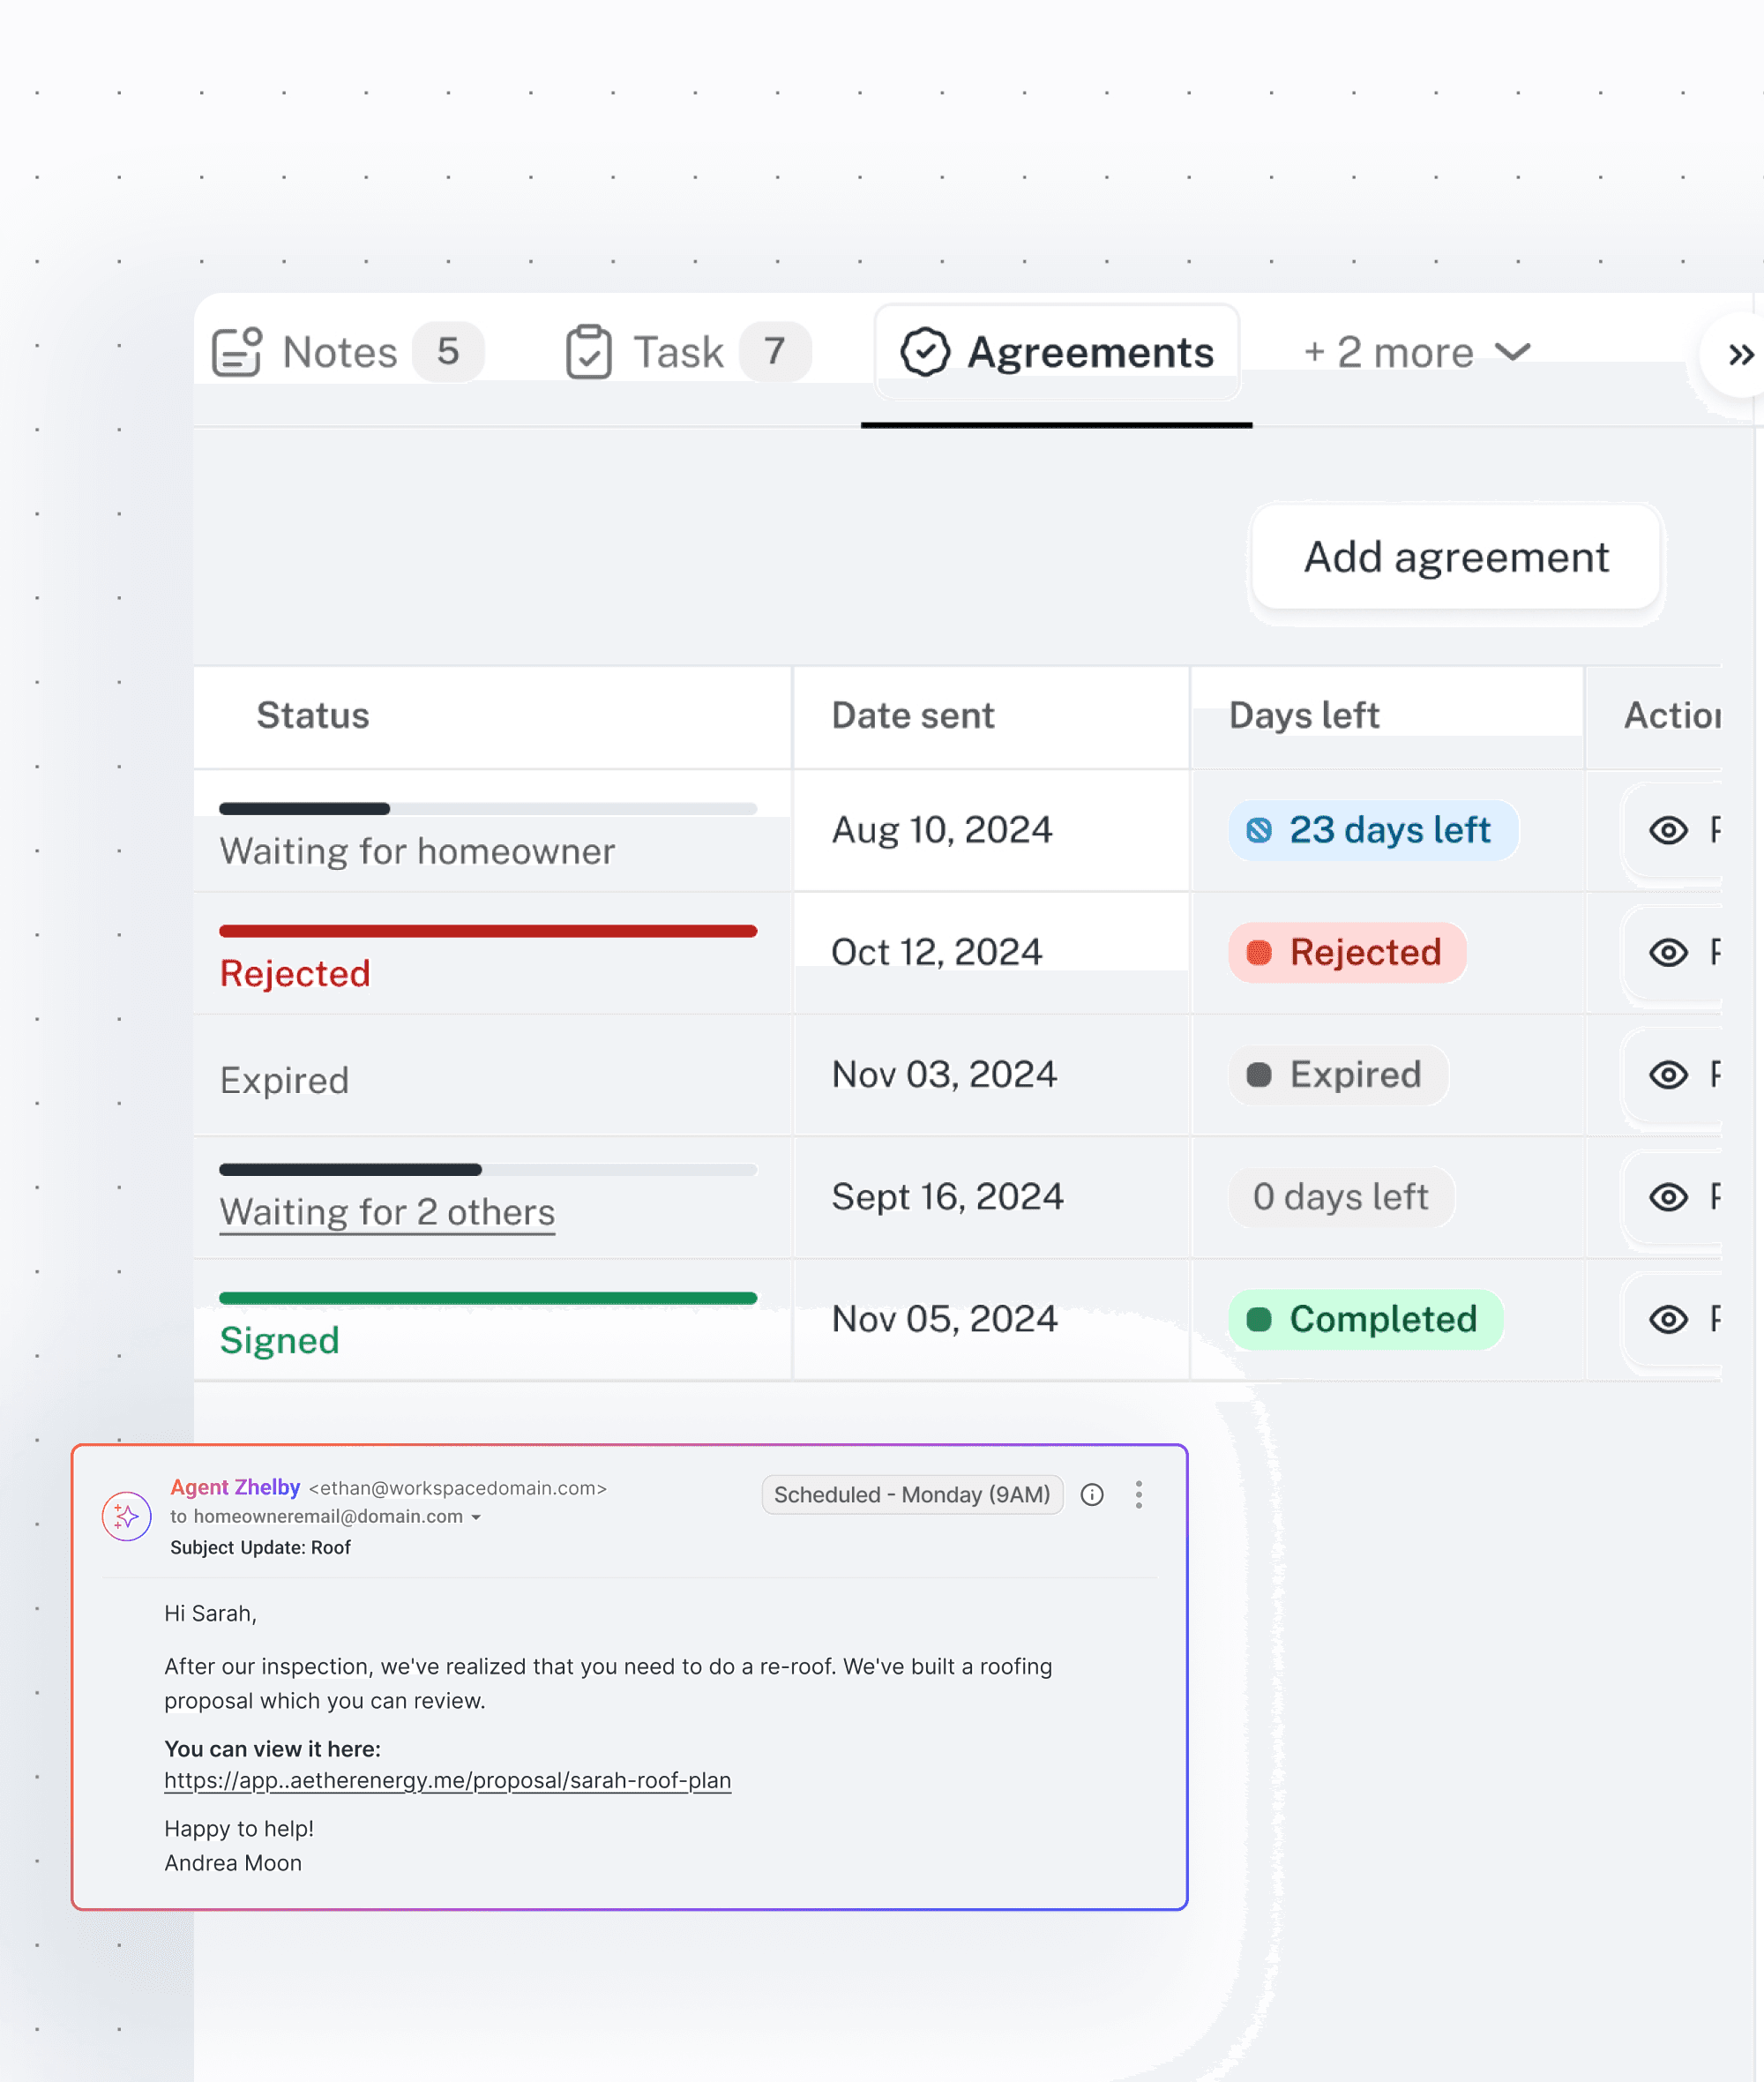Click eye icon in the Rejected row
The image size is (1764, 2082).
point(1668,952)
